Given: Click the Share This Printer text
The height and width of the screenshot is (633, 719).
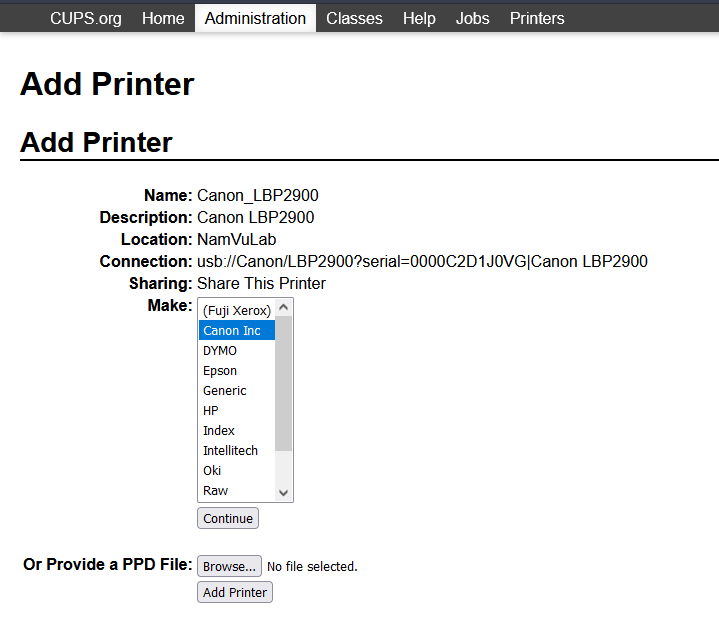Looking at the screenshot, I should pyautogui.click(x=261, y=283).
